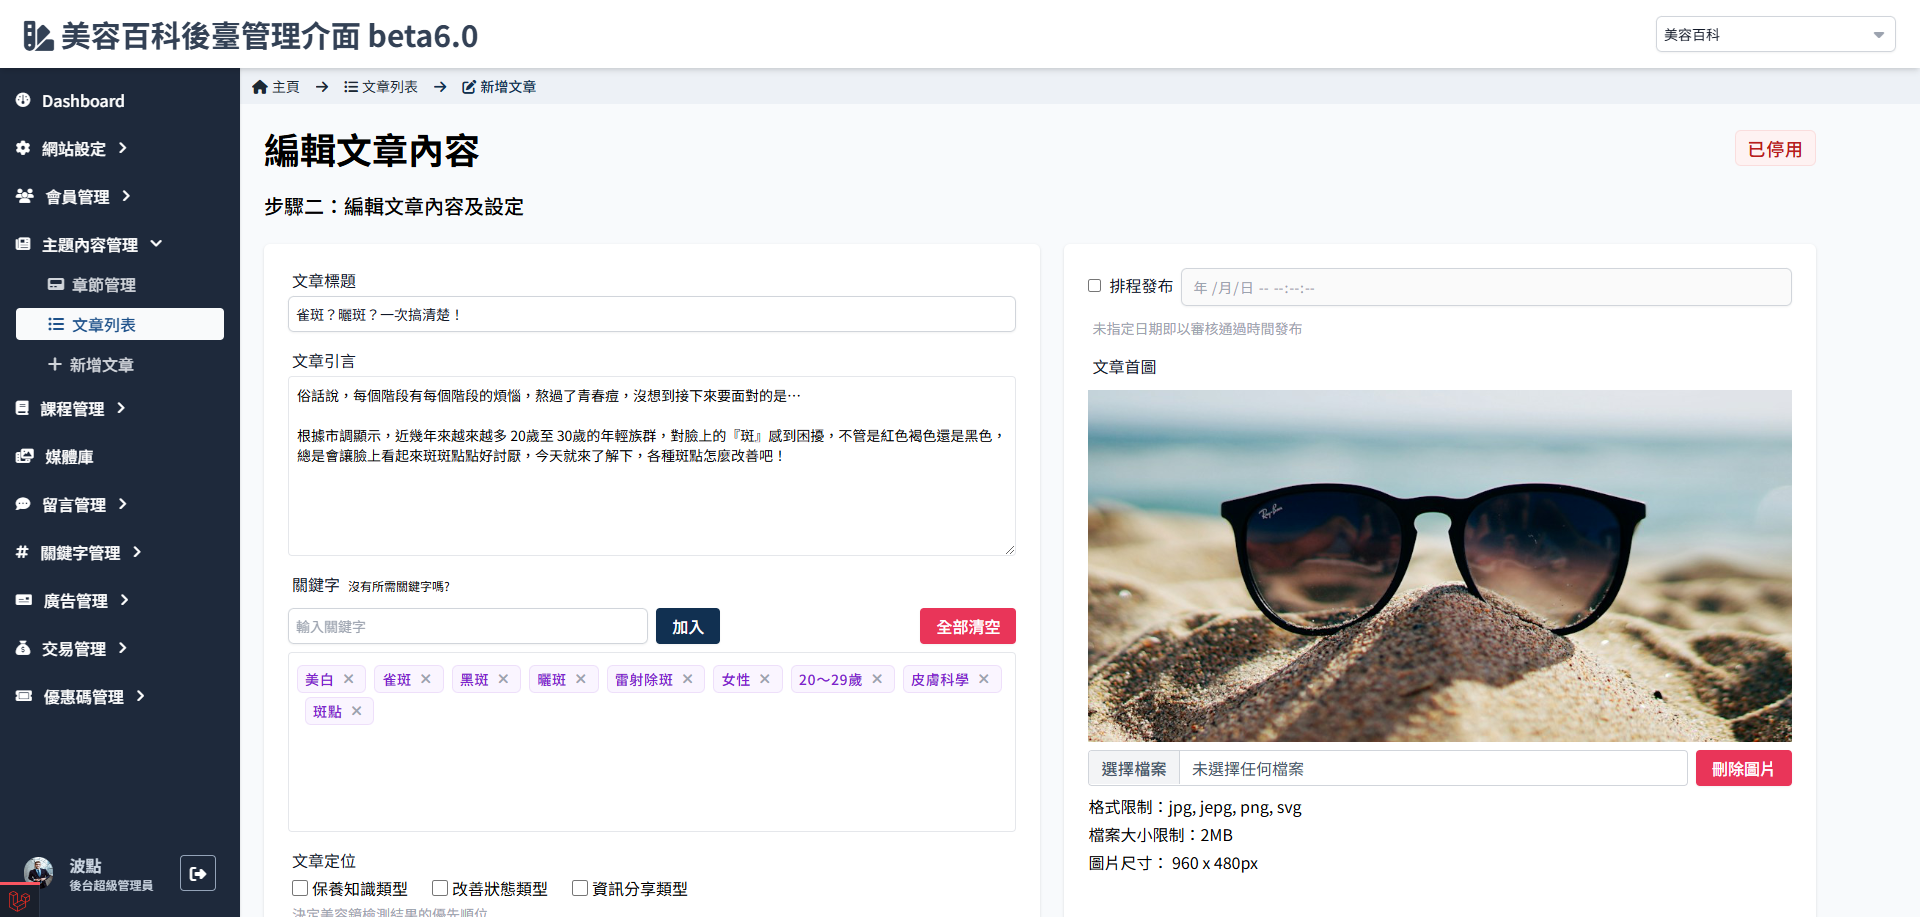Remove the 20～29歲 keyword tag

coord(877,679)
